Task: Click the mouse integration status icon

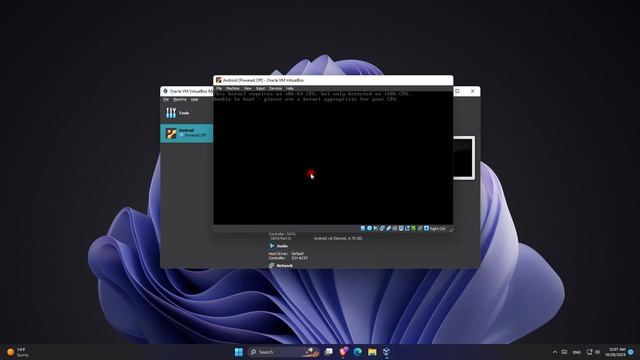Action: coord(420,229)
